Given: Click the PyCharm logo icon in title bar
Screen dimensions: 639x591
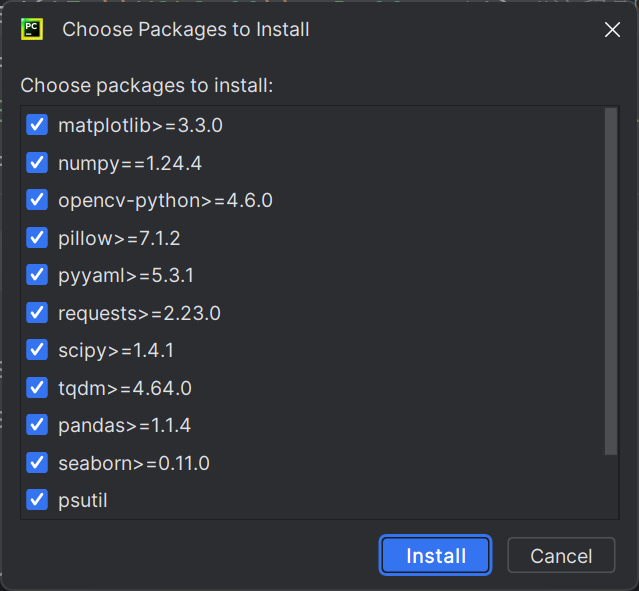Looking at the screenshot, I should pos(31,29).
